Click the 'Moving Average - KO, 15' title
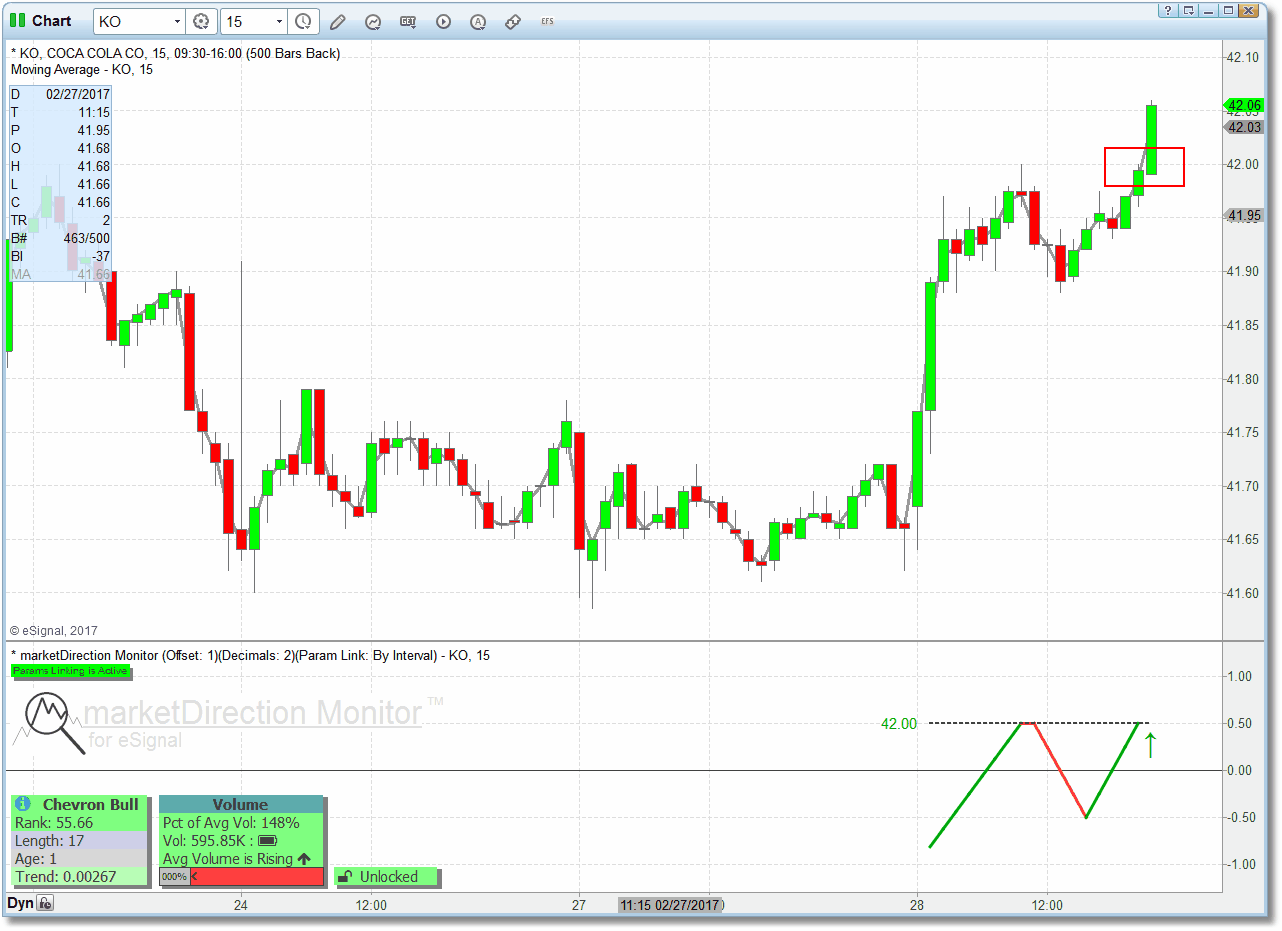 (82, 70)
